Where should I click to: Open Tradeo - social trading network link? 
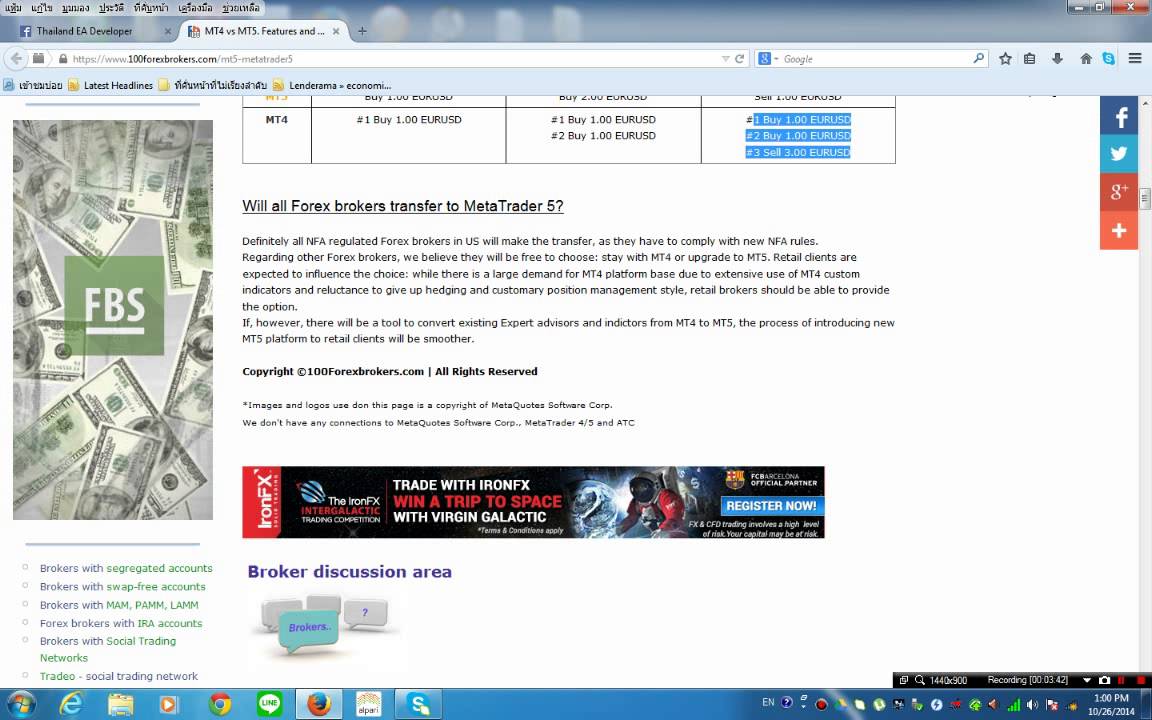pyautogui.click(x=118, y=676)
